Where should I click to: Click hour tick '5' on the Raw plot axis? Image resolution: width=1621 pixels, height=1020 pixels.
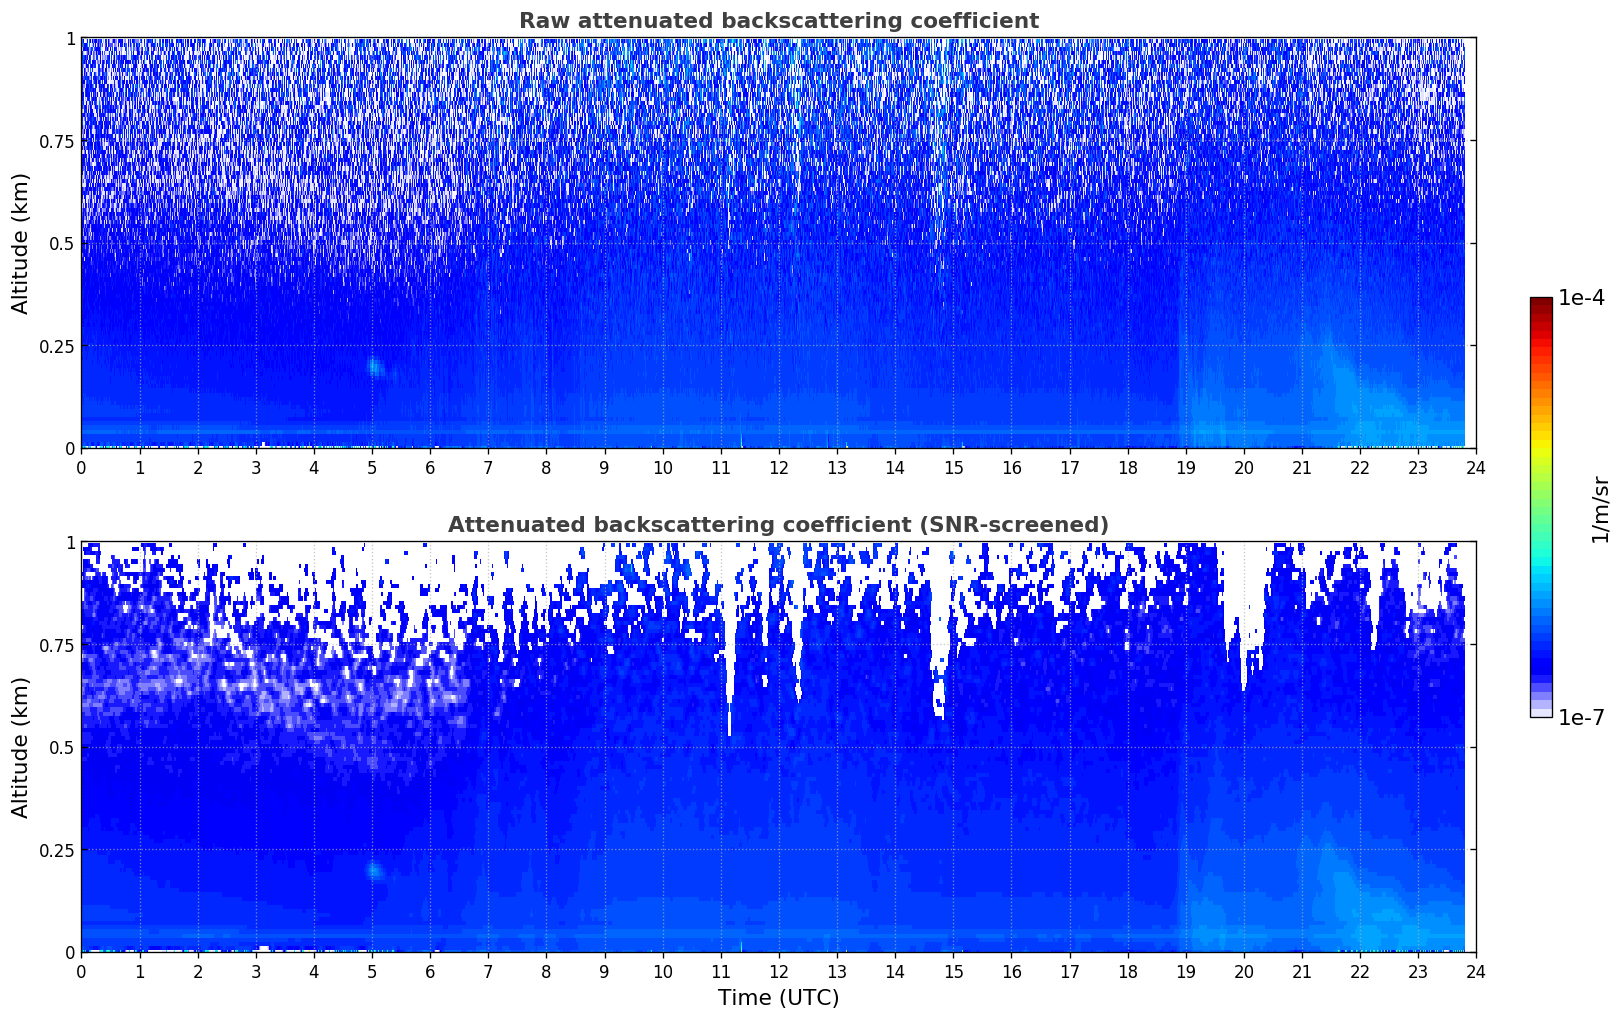(372, 467)
